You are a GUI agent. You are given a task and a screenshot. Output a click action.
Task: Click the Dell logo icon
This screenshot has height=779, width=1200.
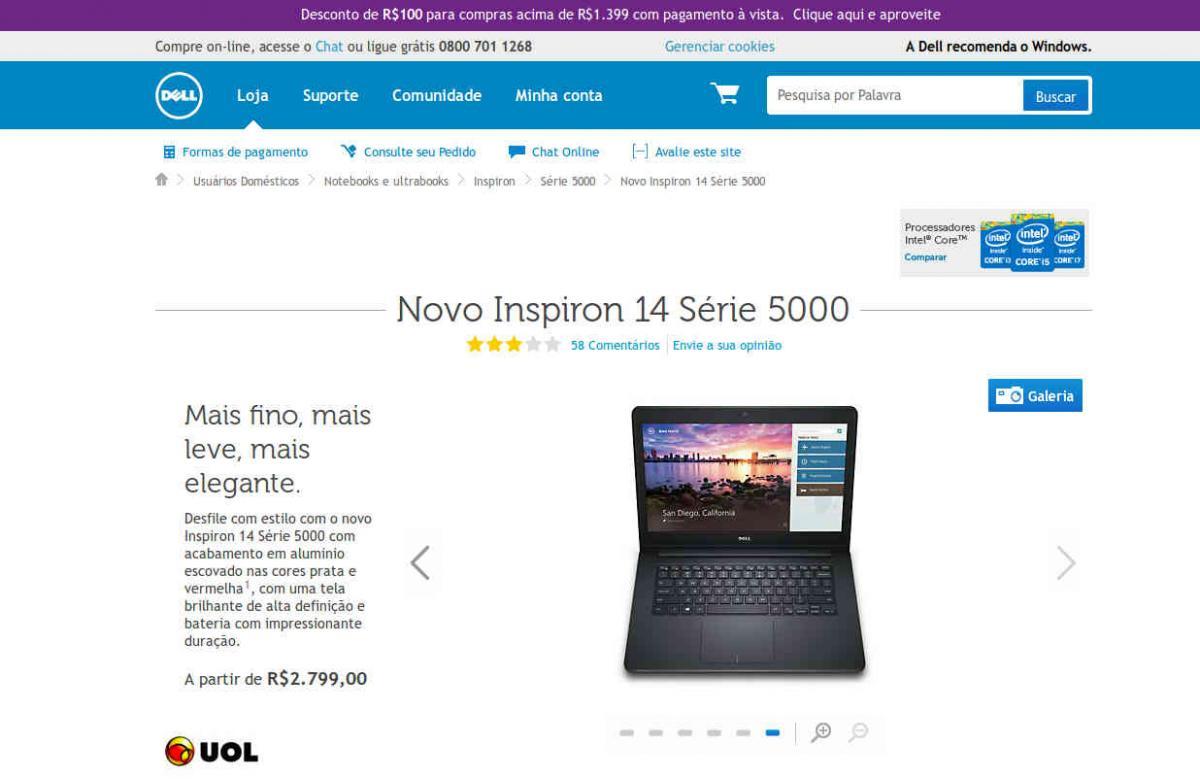[179, 96]
